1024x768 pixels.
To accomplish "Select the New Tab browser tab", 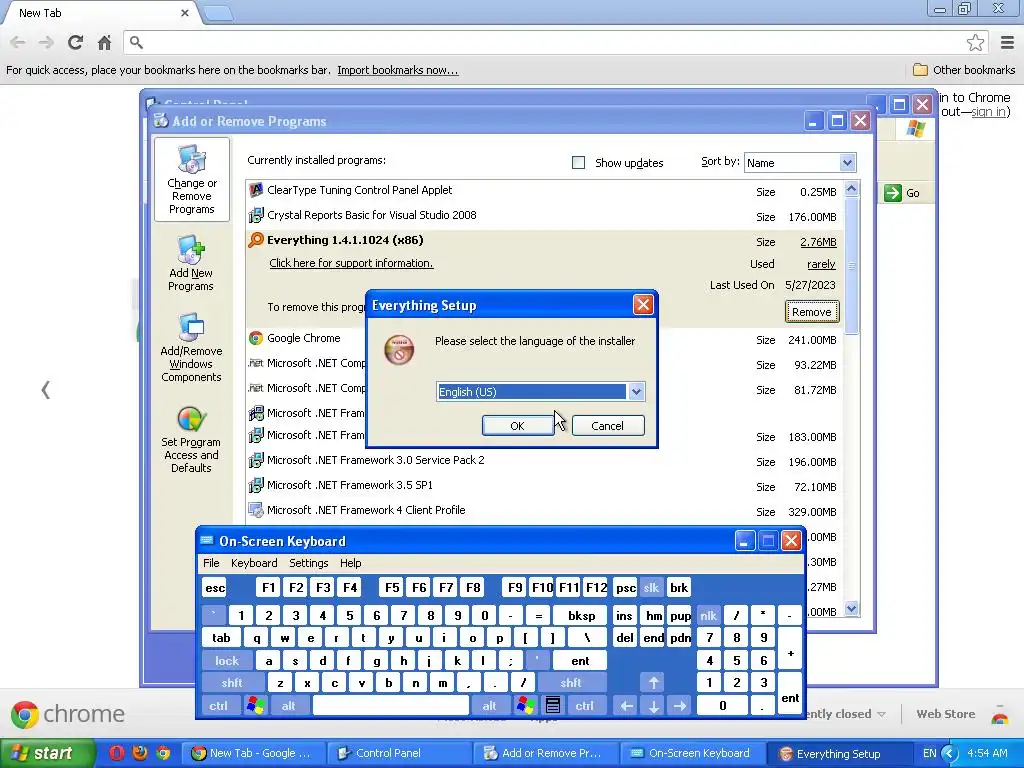I will (98, 13).
